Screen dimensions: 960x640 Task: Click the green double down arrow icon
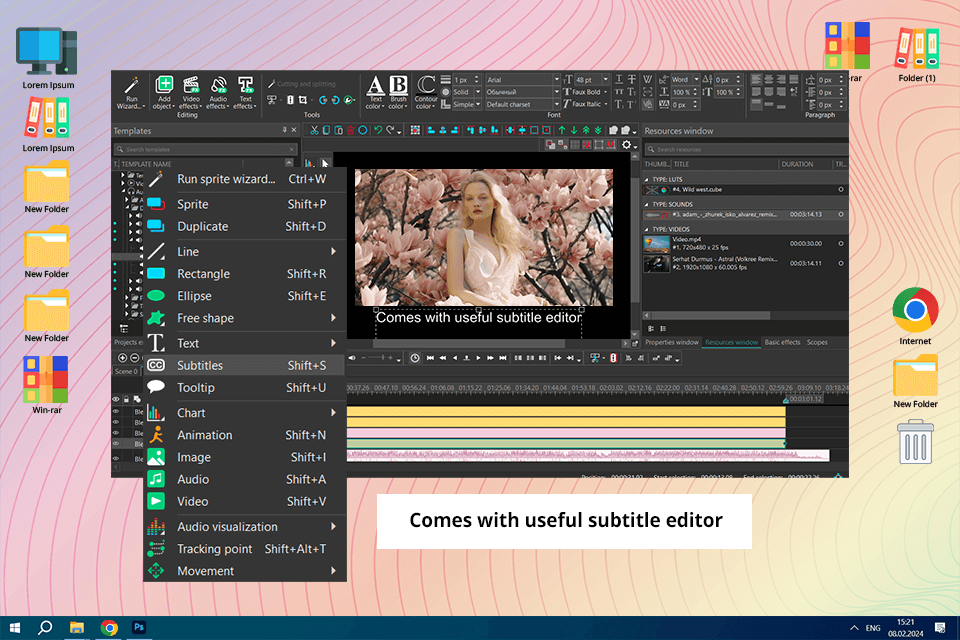pyautogui.click(x=598, y=130)
